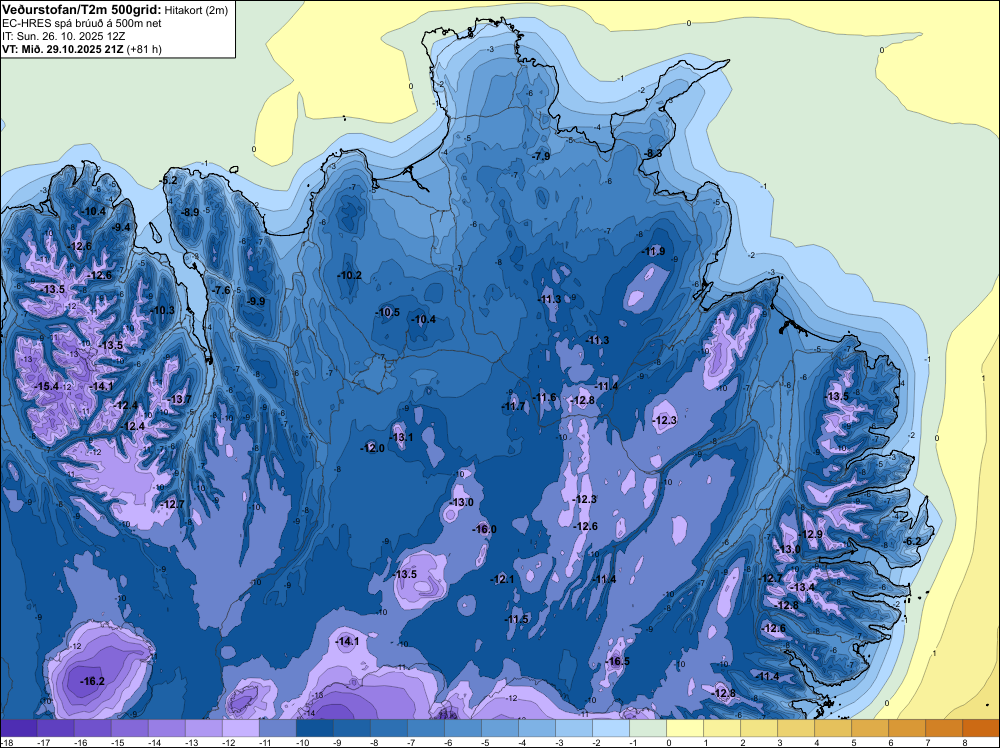Click the -6.2 temperature label
The height and width of the screenshot is (748, 1000).
pyautogui.click(x=913, y=541)
